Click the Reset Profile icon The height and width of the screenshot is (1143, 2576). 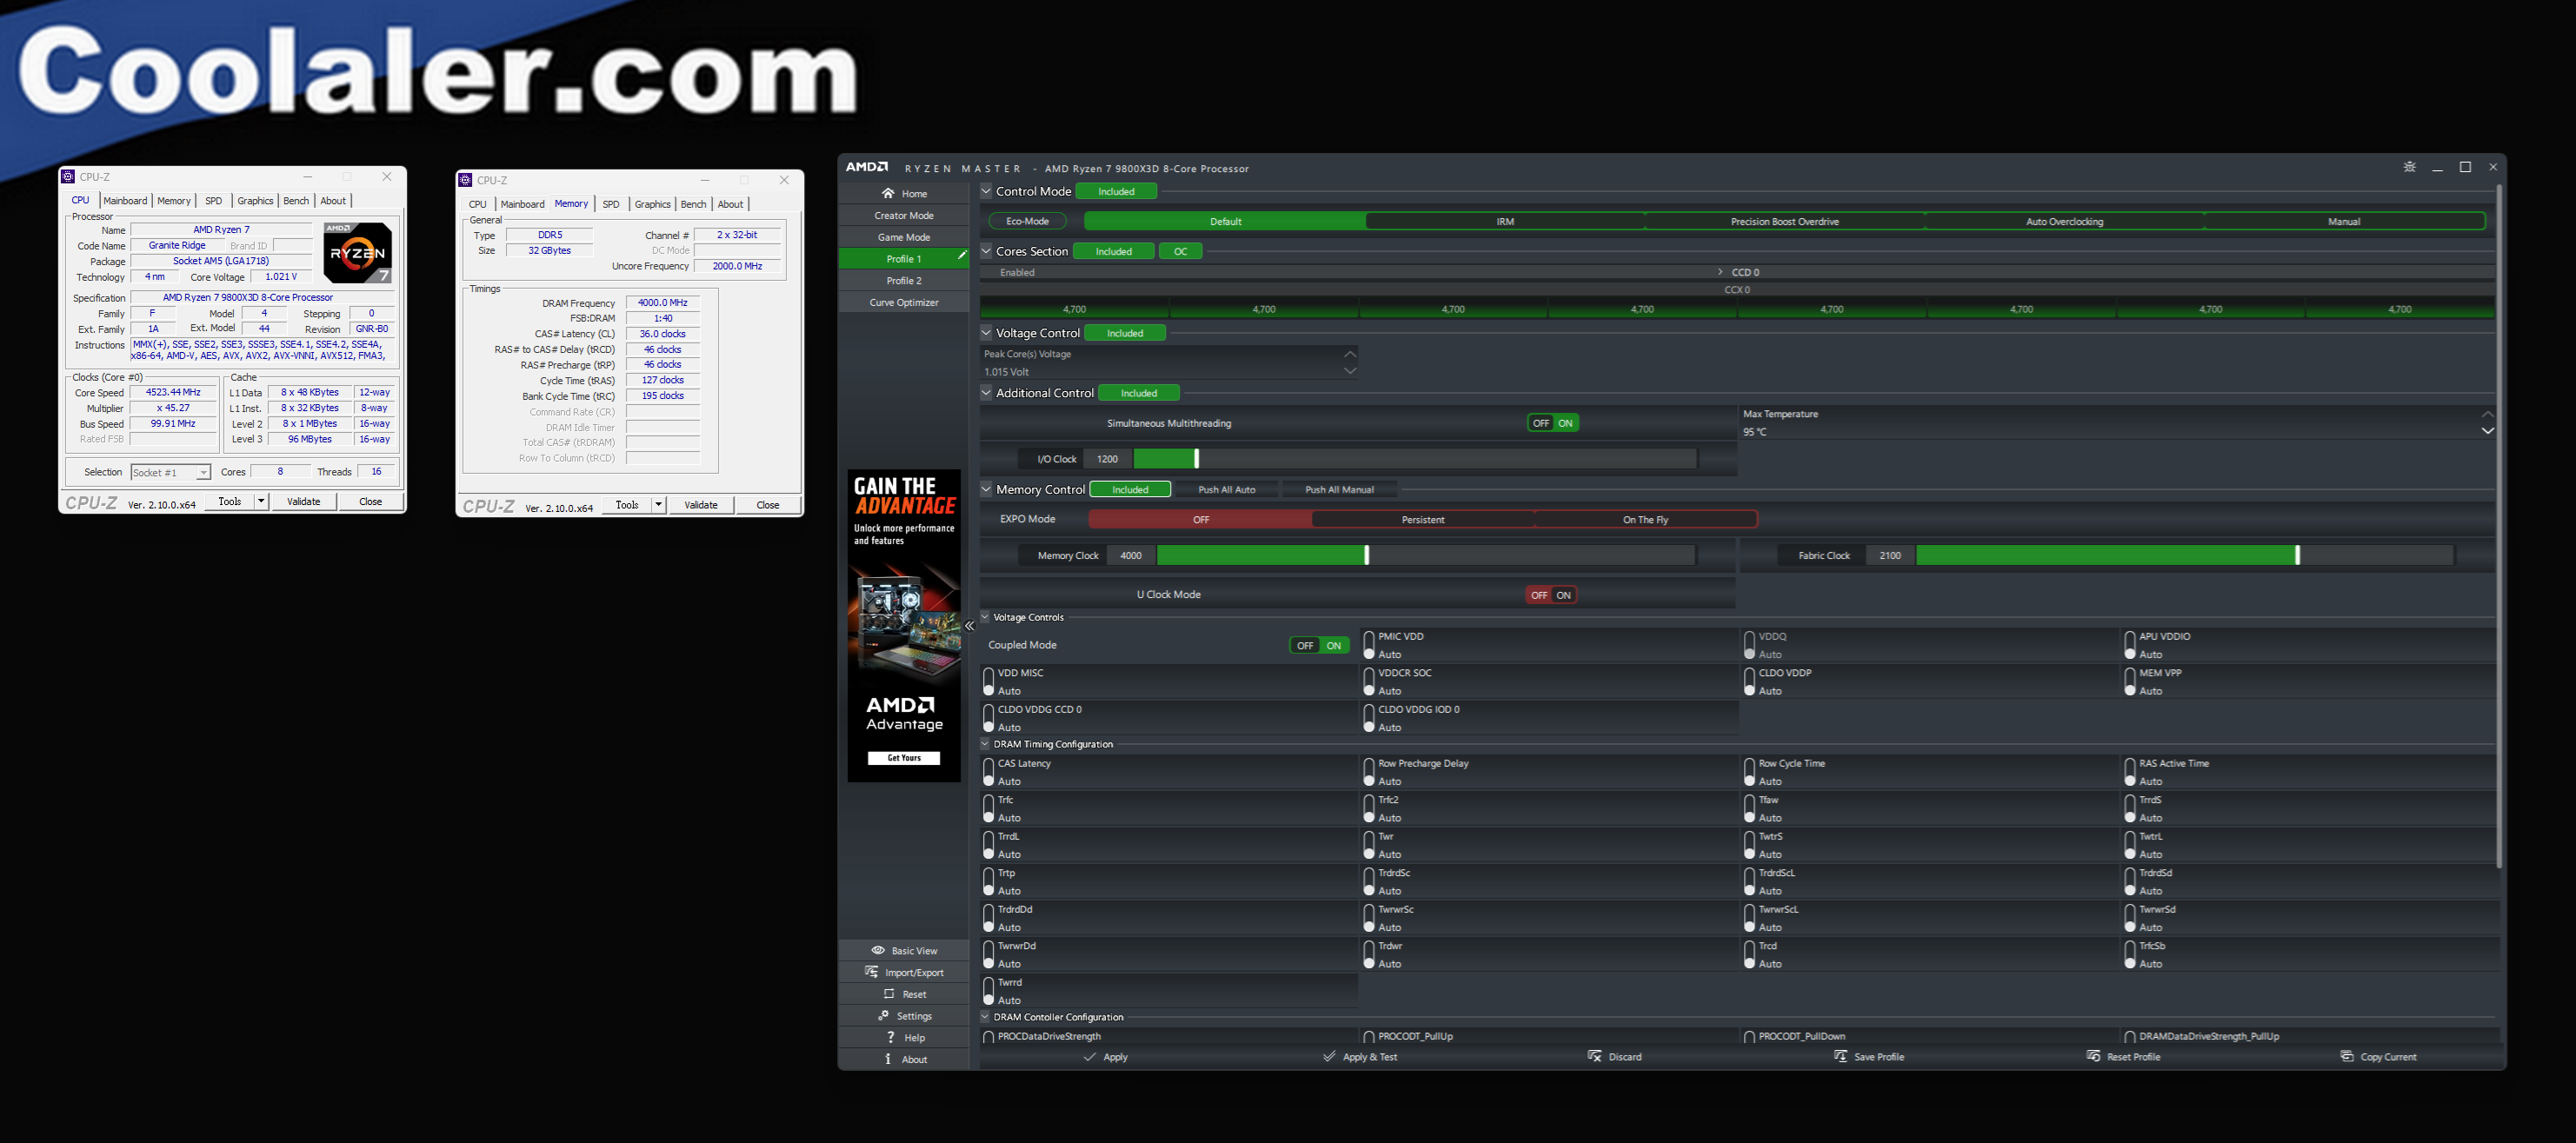(2093, 1056)
